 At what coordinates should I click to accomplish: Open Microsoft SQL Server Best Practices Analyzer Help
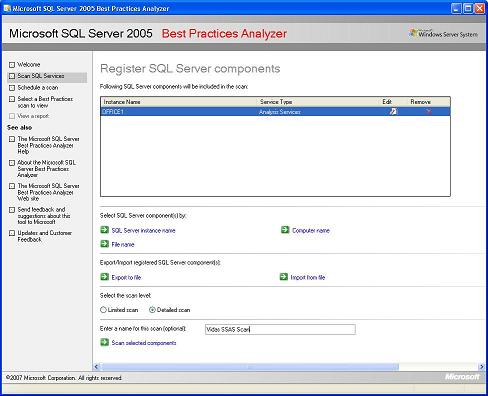pyautogui.click(x=48, y=145)
